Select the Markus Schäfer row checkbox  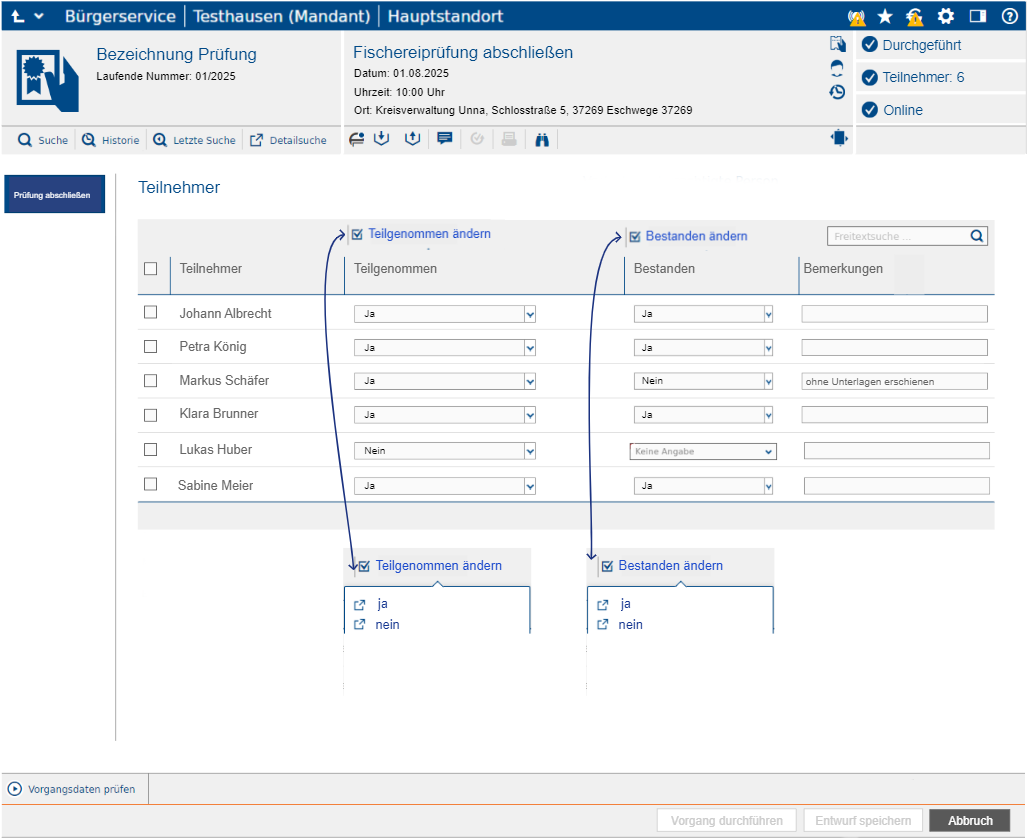click(151, 381)
